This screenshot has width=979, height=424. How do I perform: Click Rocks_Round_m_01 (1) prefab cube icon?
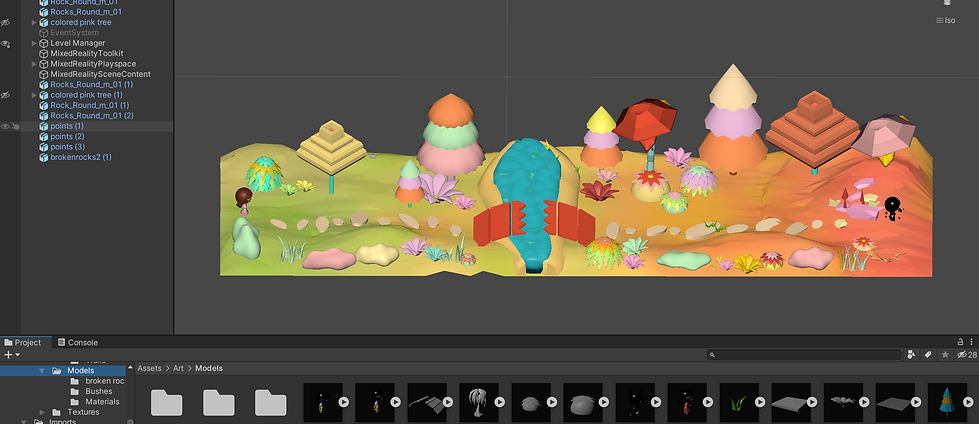pos(44,84)
